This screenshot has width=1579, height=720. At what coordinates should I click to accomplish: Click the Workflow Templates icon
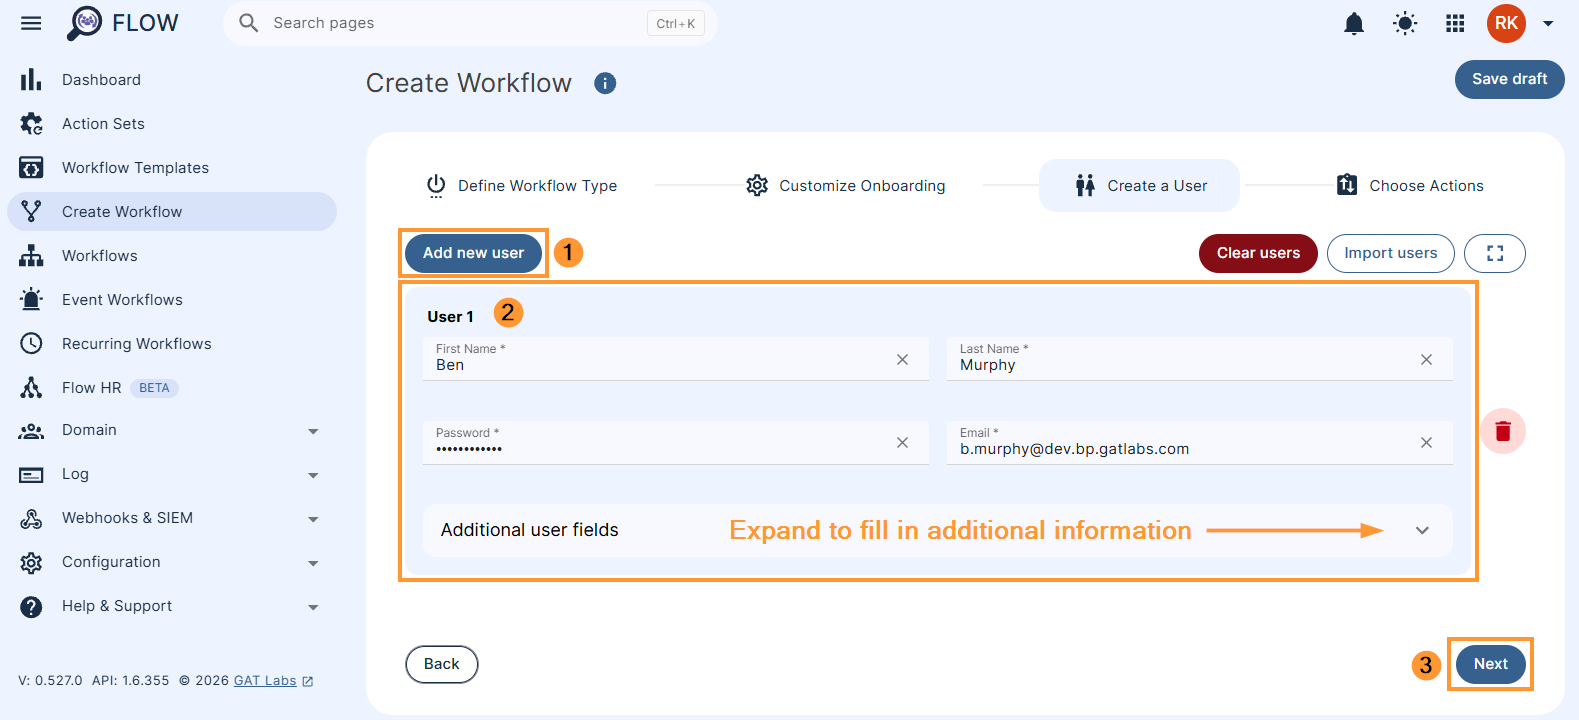[31, 168]
